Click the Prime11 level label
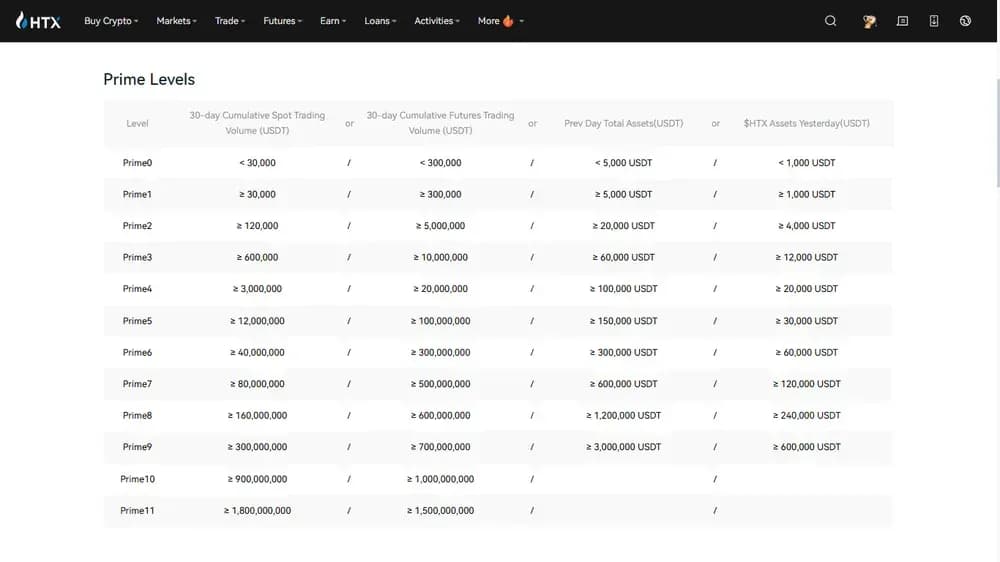 click(137, 511)
